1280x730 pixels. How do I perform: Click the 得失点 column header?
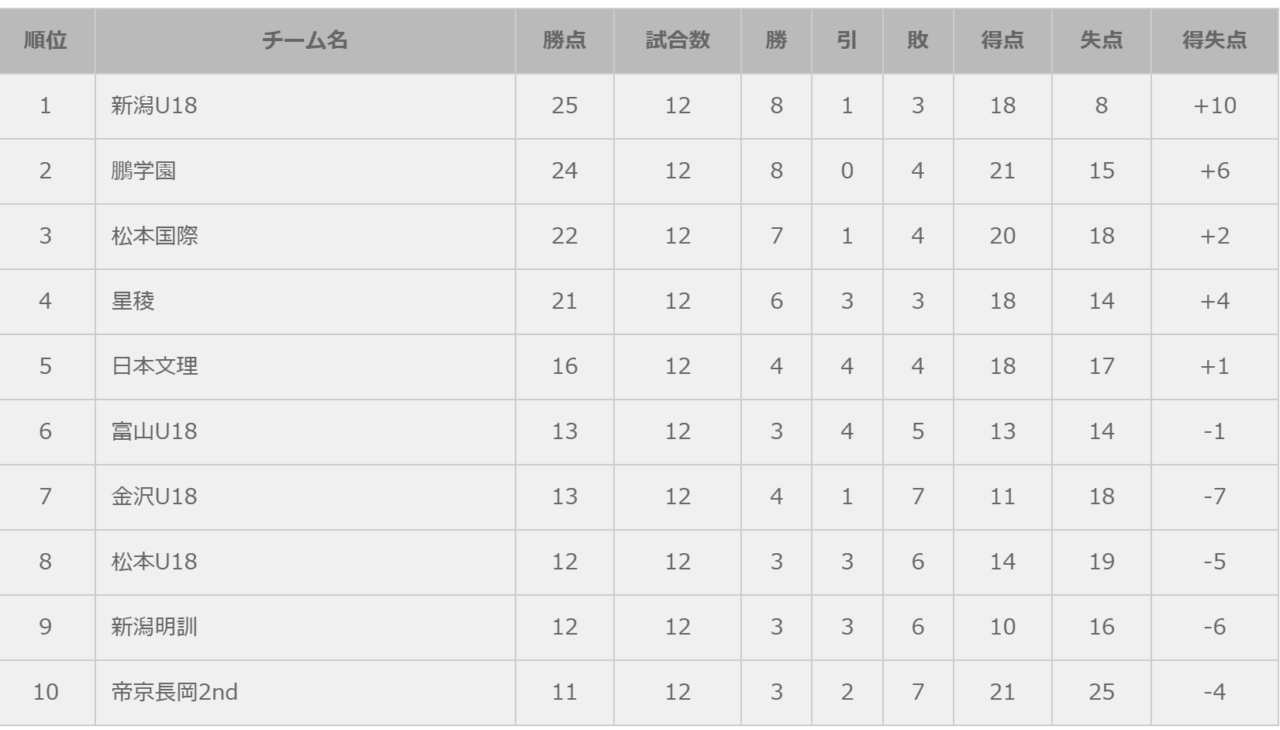click(1215, 41)
